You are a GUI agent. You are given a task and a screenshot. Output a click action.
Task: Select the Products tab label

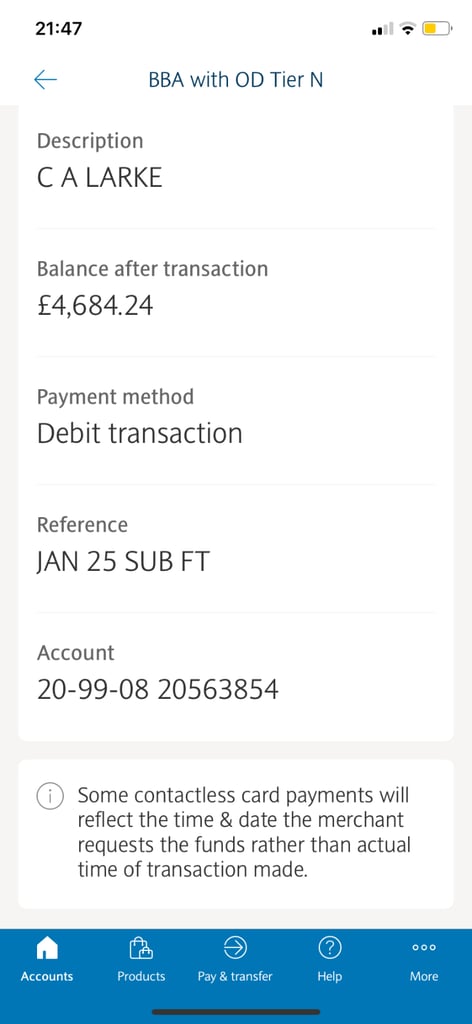[141, 976]
